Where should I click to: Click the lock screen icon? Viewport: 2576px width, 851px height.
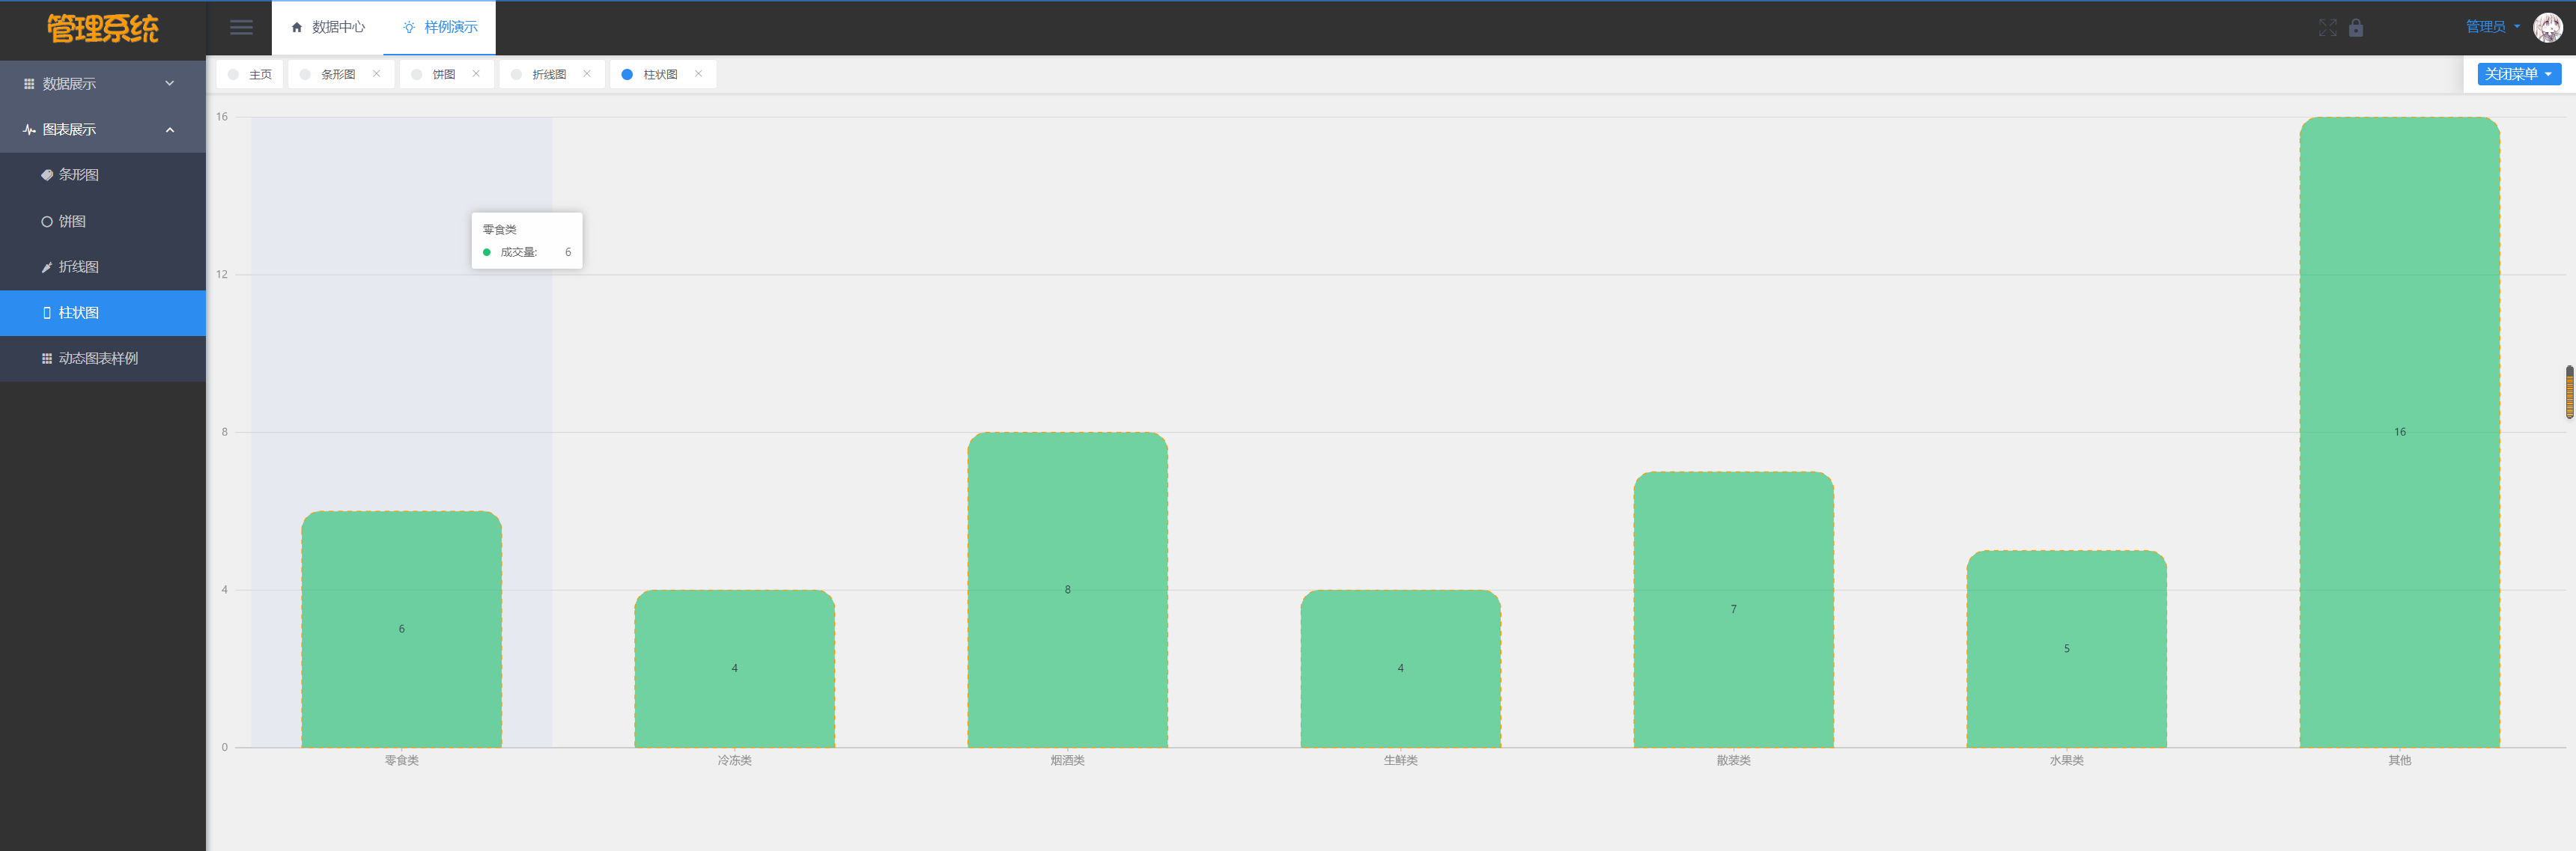tap(2356, 28)
